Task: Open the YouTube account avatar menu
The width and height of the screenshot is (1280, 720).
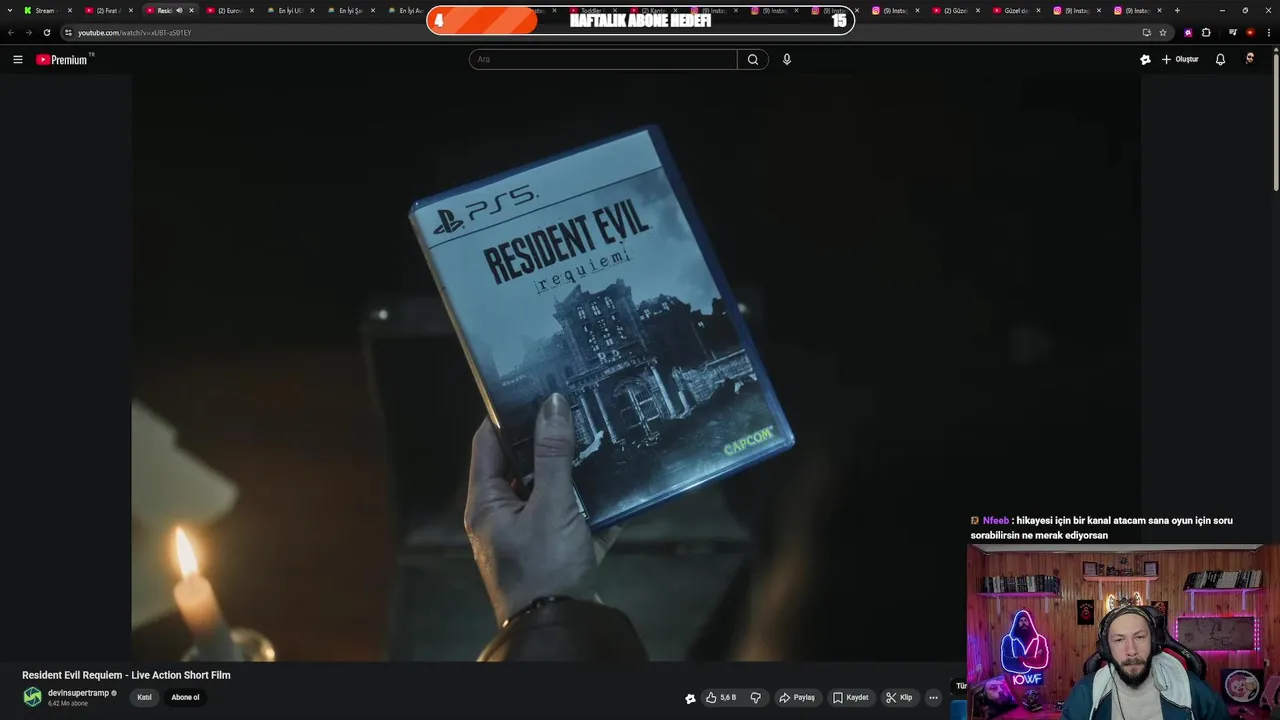Action: pyautogui.click(x=1249, y=59)
